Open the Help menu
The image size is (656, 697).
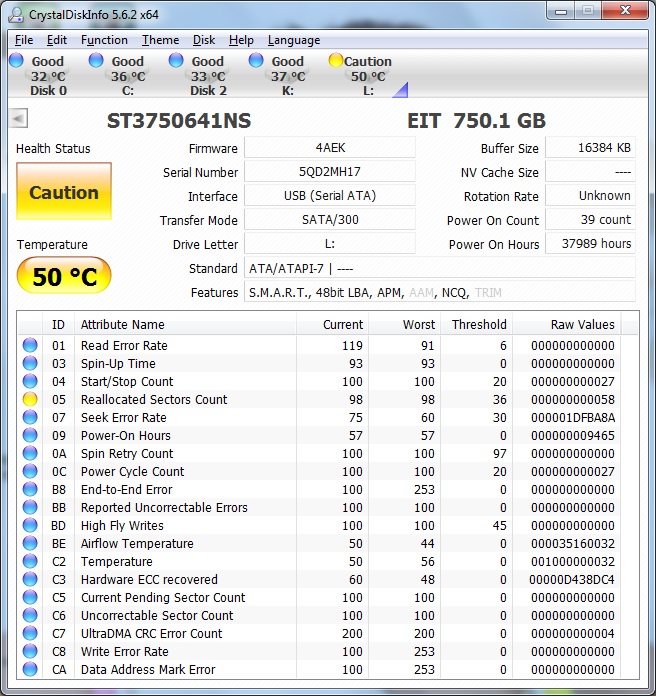[x=241, y=40]
